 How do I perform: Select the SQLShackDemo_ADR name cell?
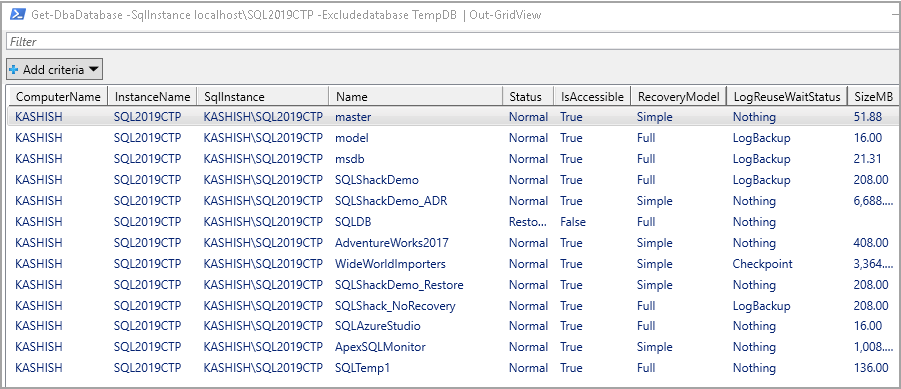coord(391,201)
